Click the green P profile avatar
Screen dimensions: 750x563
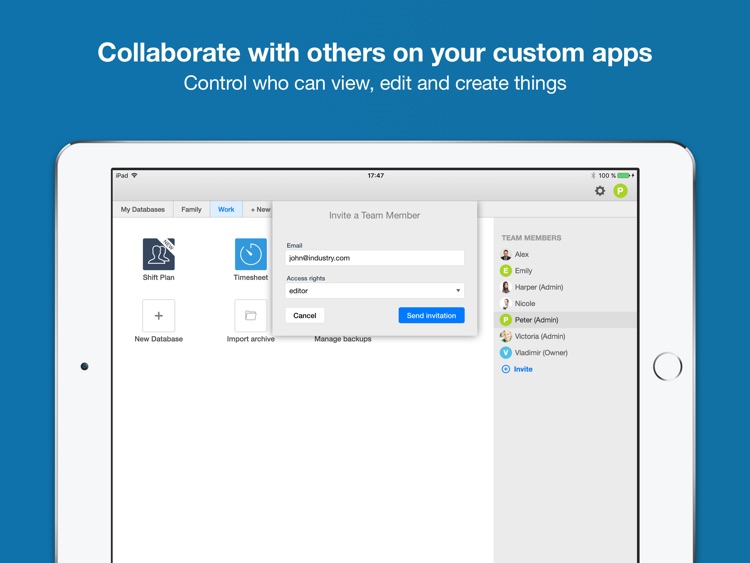point(620,191)
